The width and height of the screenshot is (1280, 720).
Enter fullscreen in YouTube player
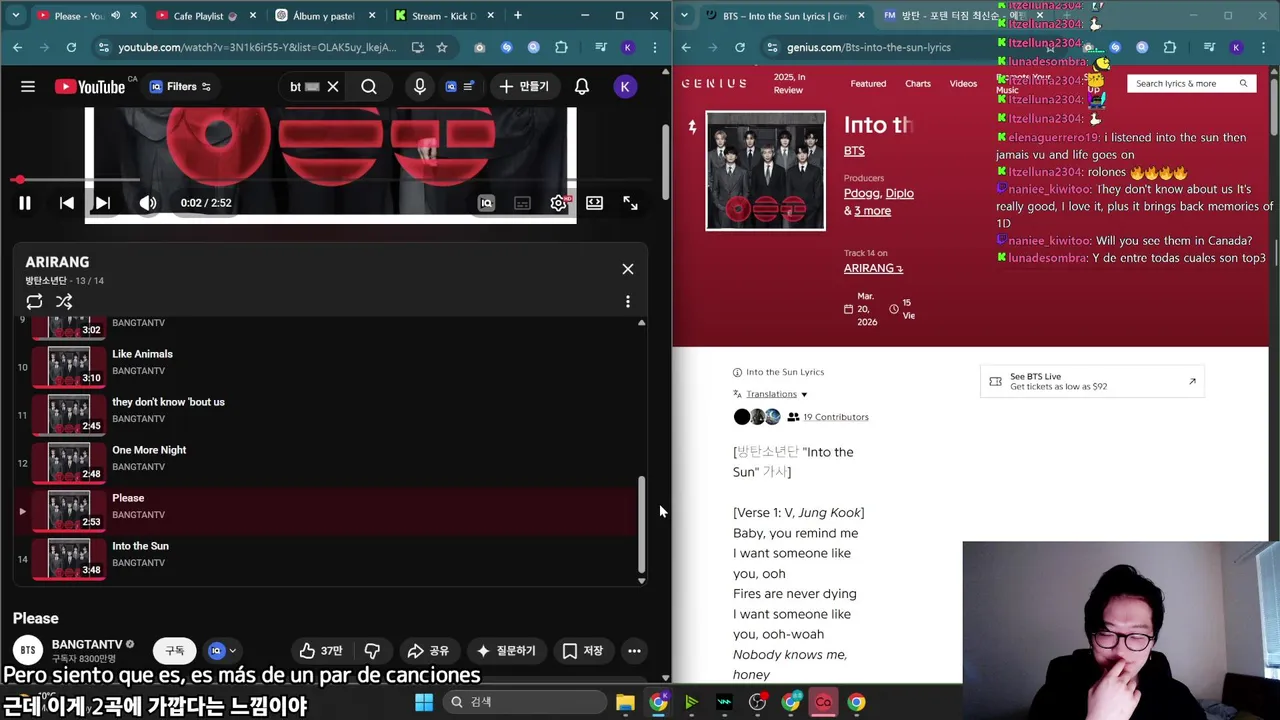point(631,203)
